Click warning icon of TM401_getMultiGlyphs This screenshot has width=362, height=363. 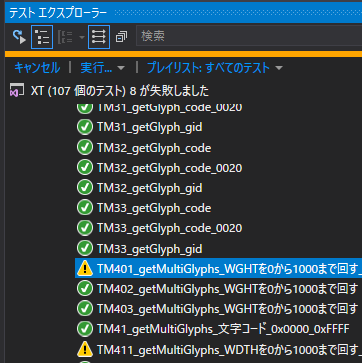tap(85, 268)
